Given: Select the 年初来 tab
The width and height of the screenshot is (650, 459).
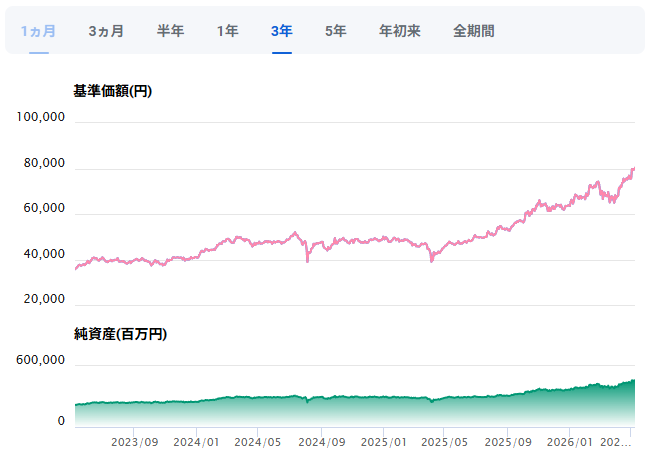Looking at the screenshot, I should click(400, 31).
